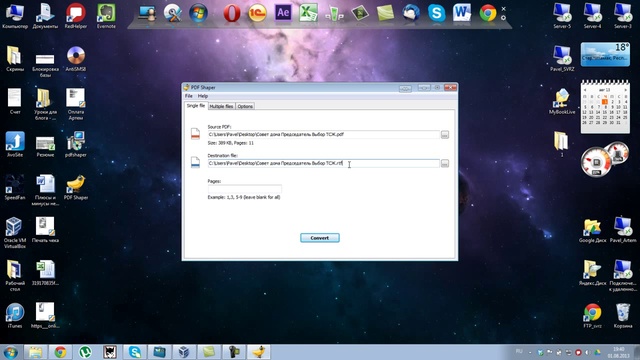Open the Help menu in PDF Shaper
640x360 pixels.
(203, 96)
